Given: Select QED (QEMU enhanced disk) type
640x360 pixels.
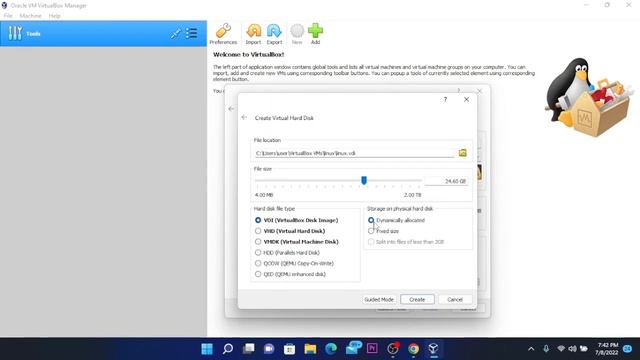Looking at the screenshot, I should [x=290, y=274].
